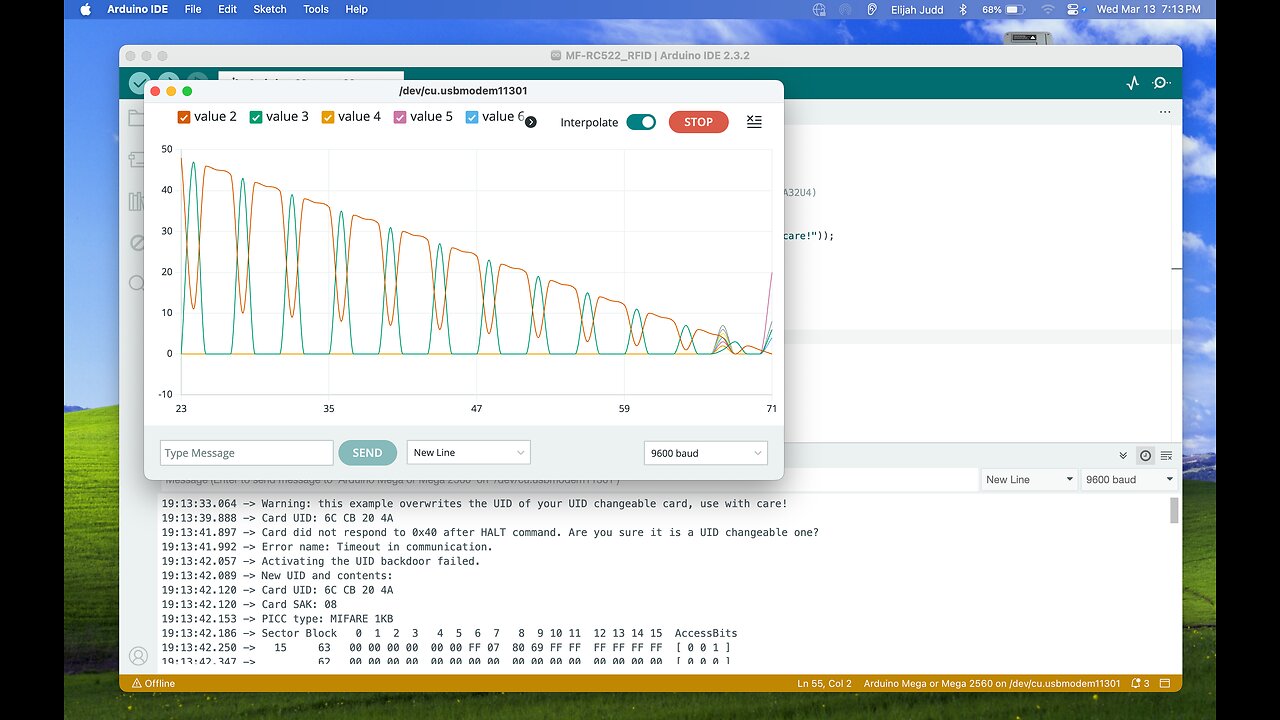Image resolution: width=1280 pixels, height=720 pixels.
Task: Open Serial Monitor 9600 baud dropdown
Action: (1129, 479)
